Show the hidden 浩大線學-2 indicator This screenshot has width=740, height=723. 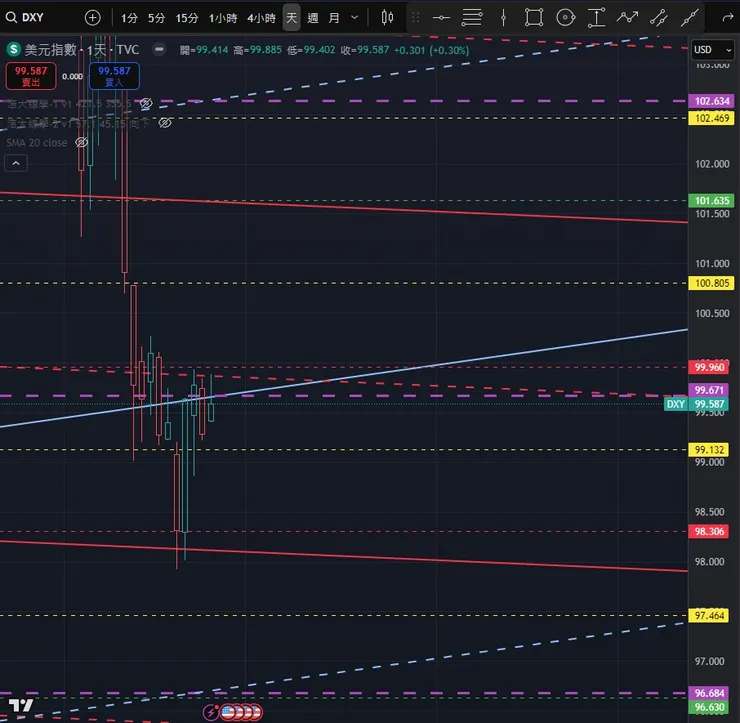[165, 123]
